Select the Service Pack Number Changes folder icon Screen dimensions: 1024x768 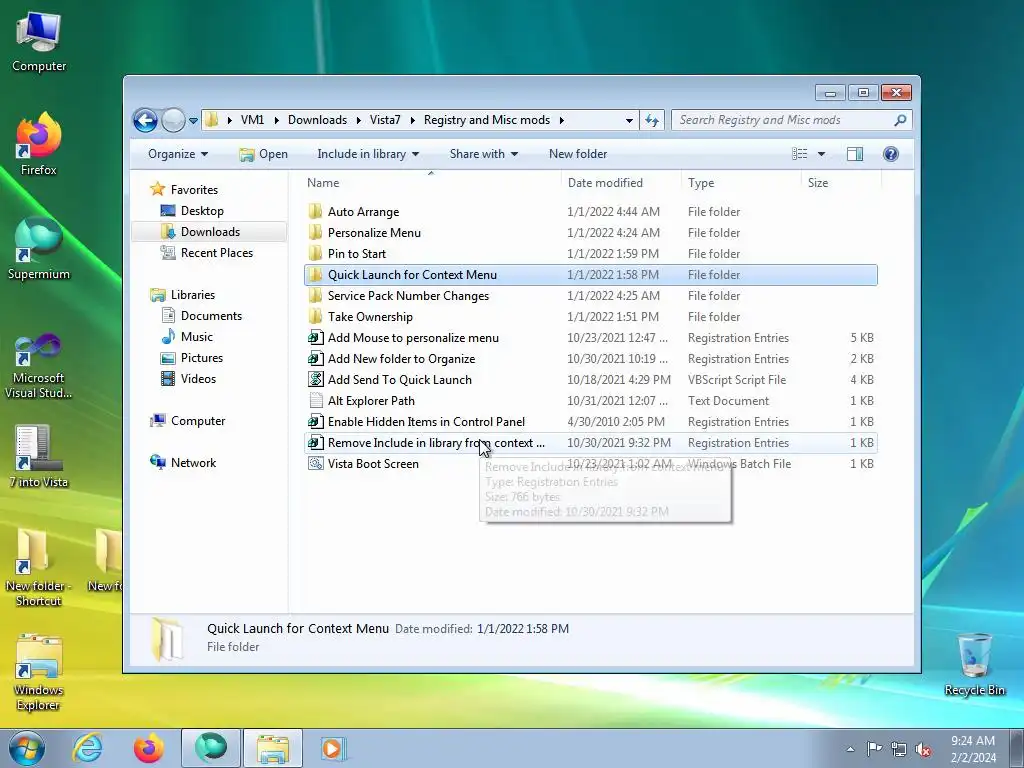point(315,296)
